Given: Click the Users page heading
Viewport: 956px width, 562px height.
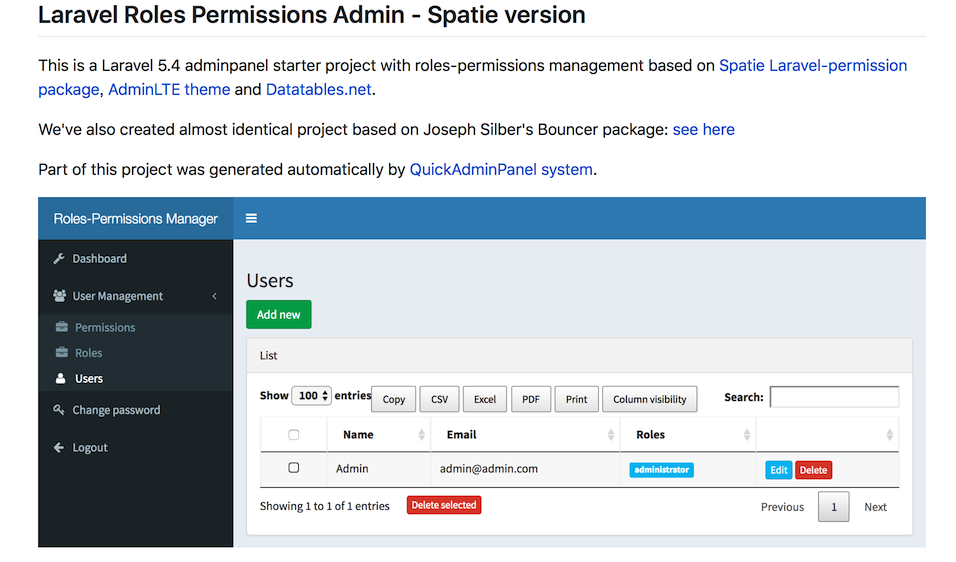Looking at the screenshot, I should (x=270, y=280).
